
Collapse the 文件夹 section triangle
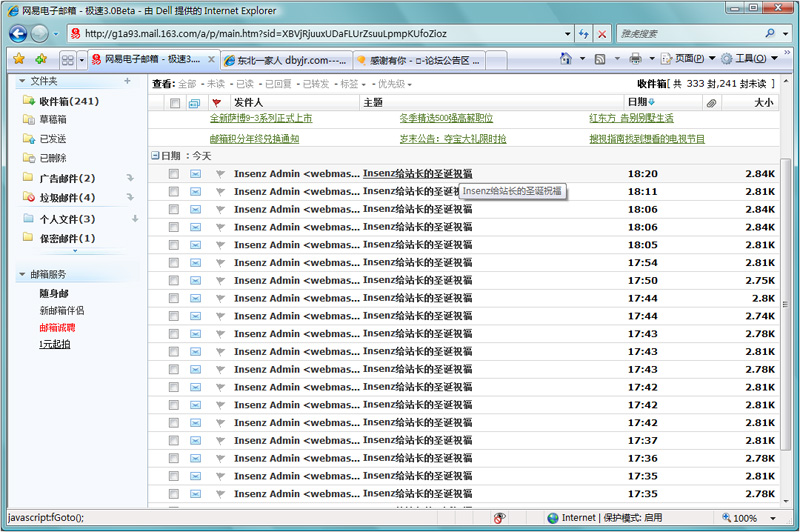pos(22,81)
